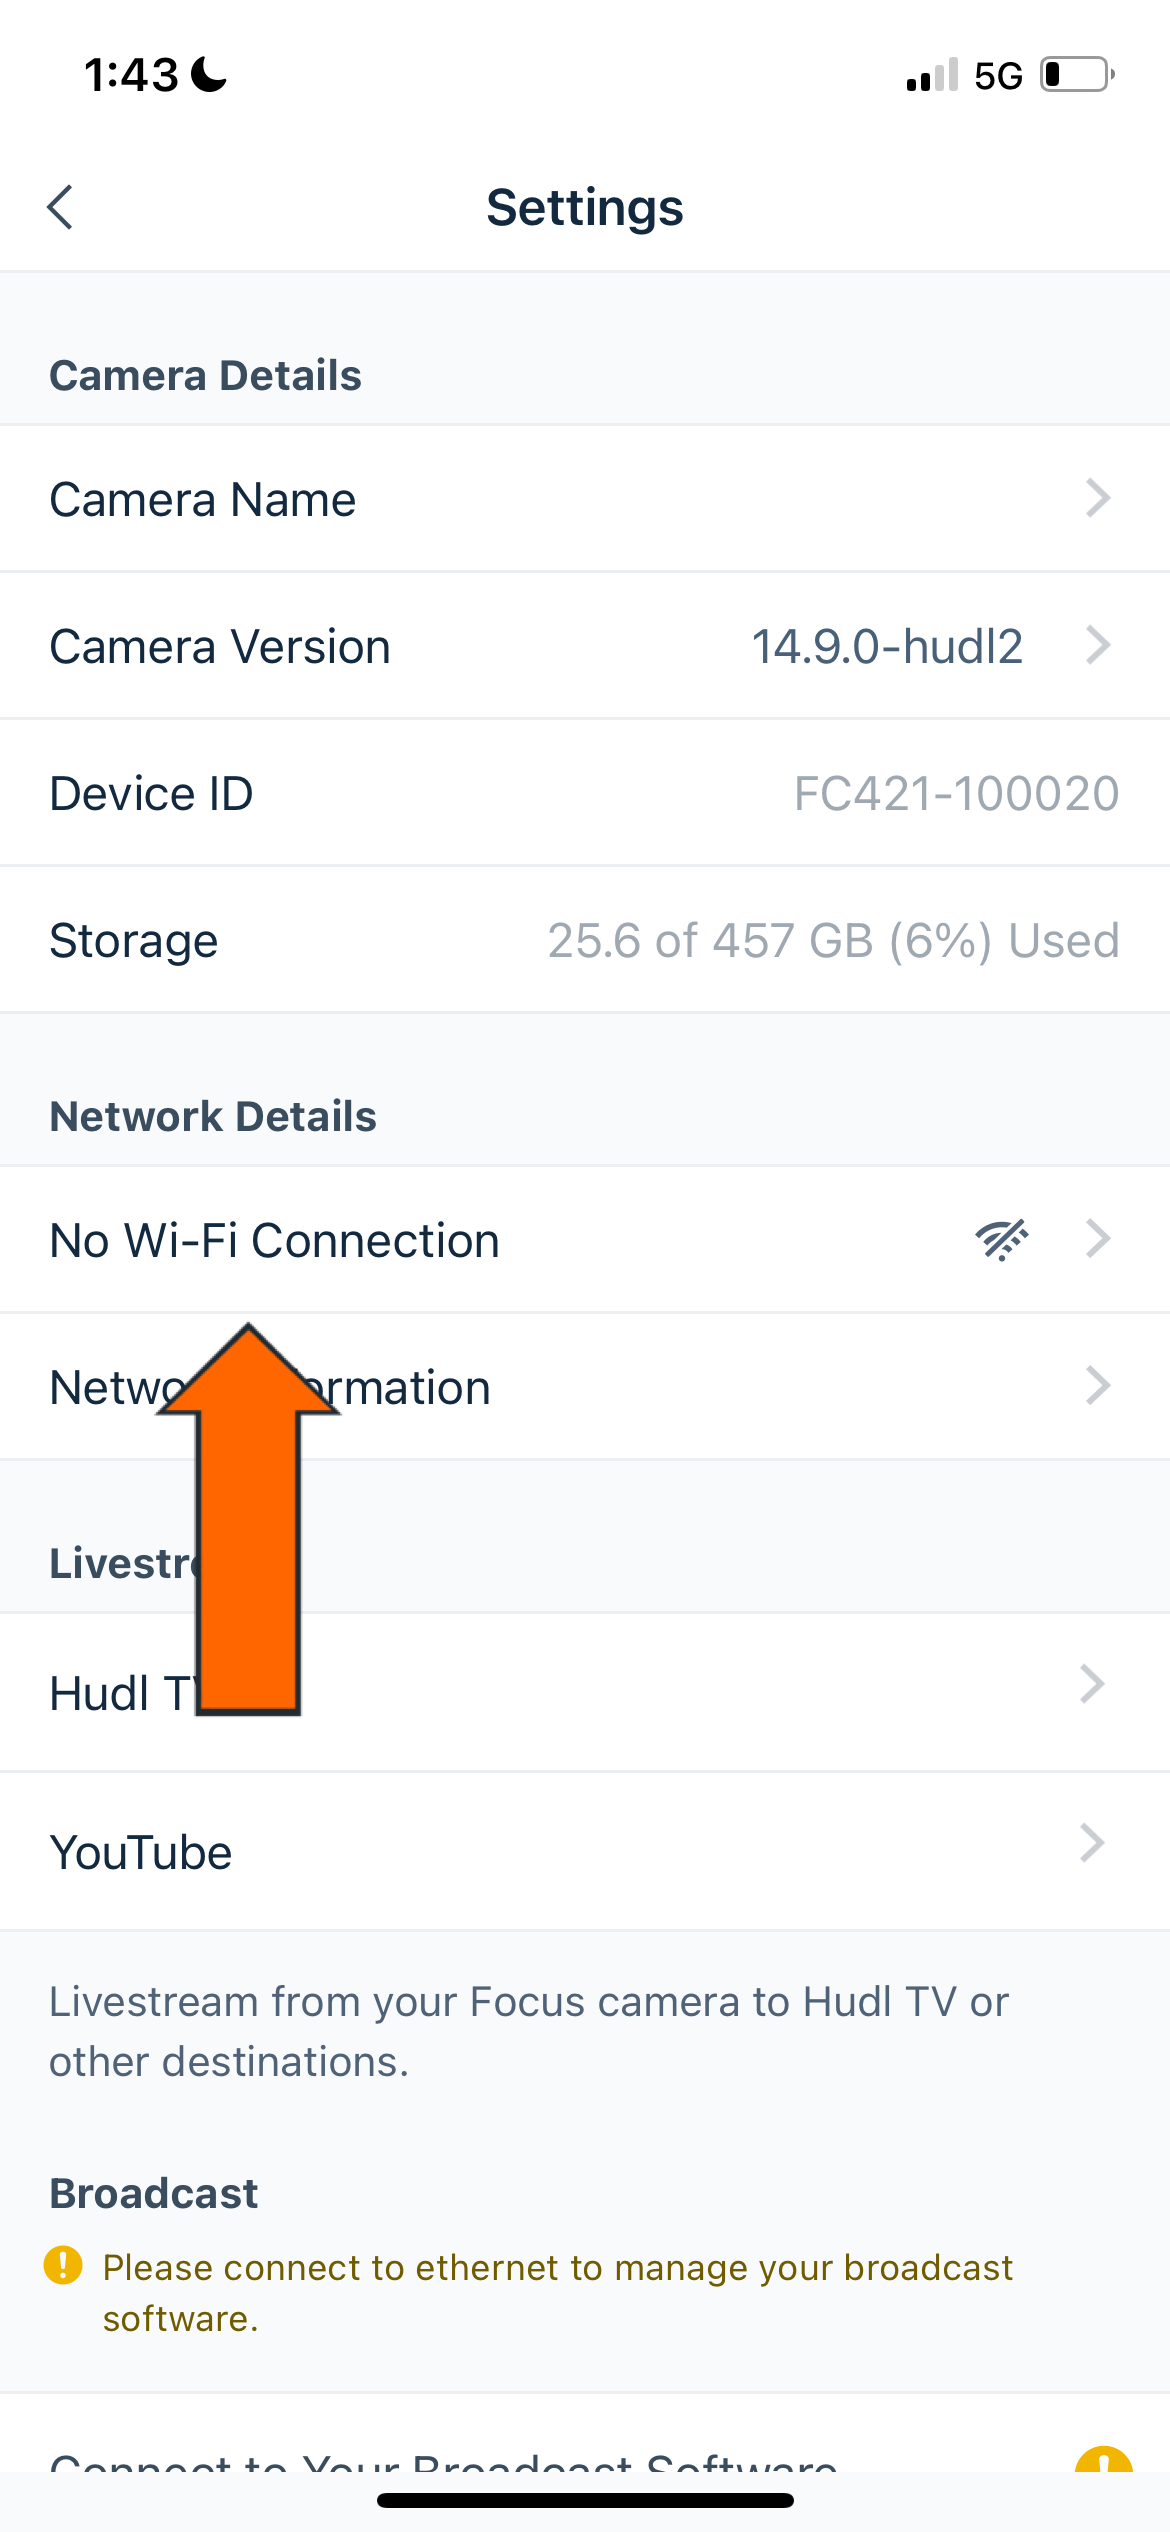Tap the back arrow to leave Settings
Image resolution: width=1170 pixels, height=2532 pixels.
point(60,207)
